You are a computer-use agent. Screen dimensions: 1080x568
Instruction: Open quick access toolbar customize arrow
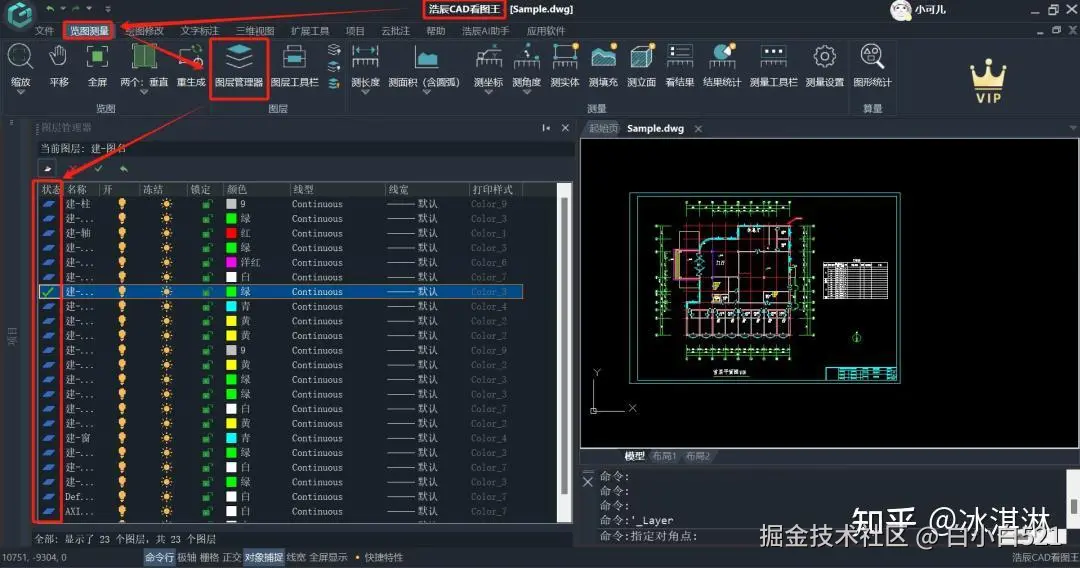click(x=107, y=9)
